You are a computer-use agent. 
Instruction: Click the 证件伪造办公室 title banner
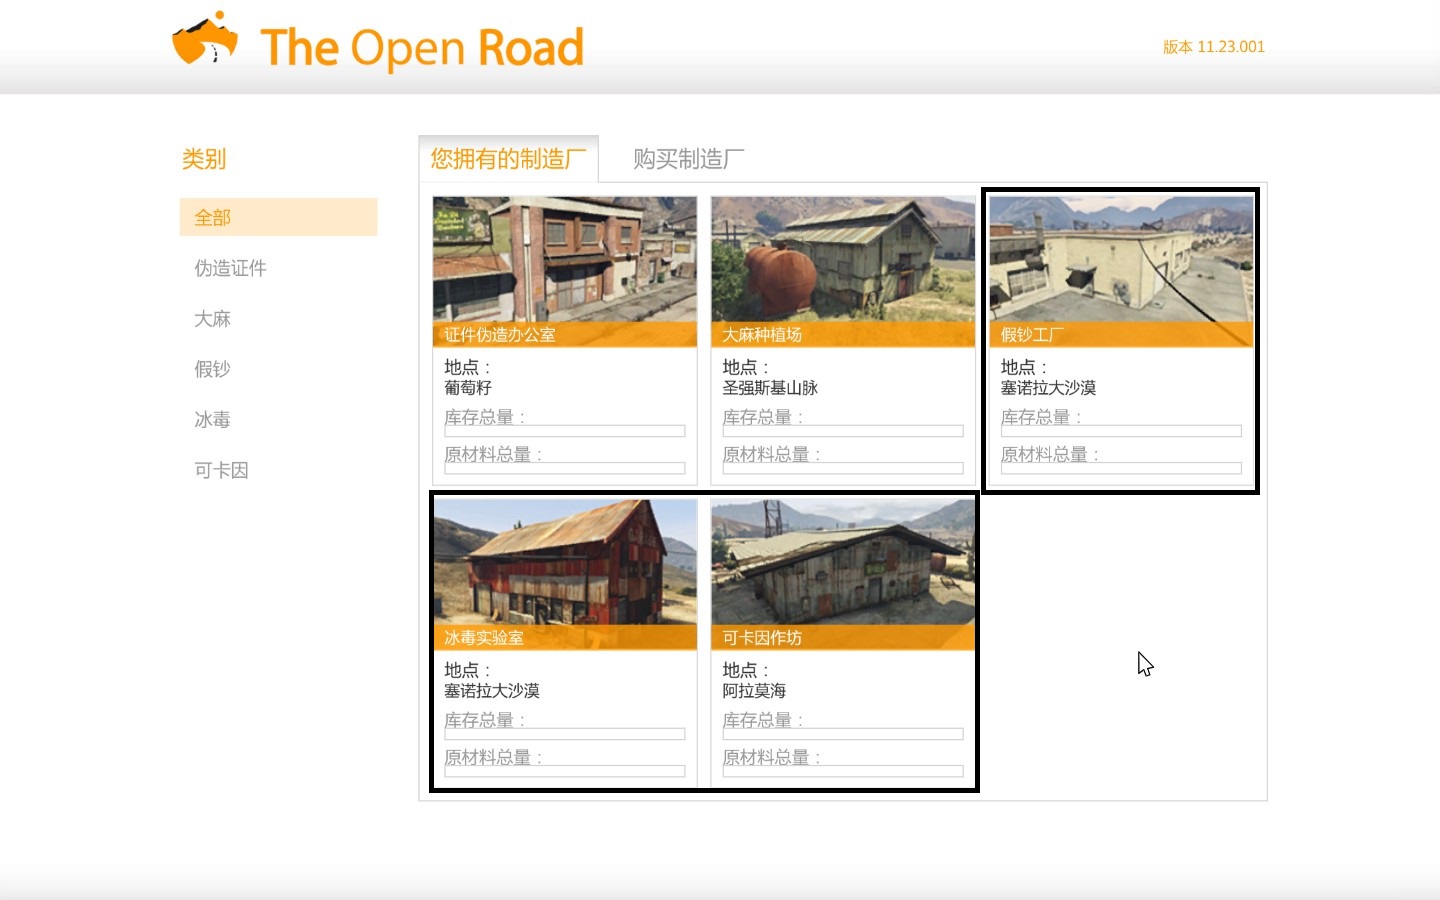[x=565, y=335]
